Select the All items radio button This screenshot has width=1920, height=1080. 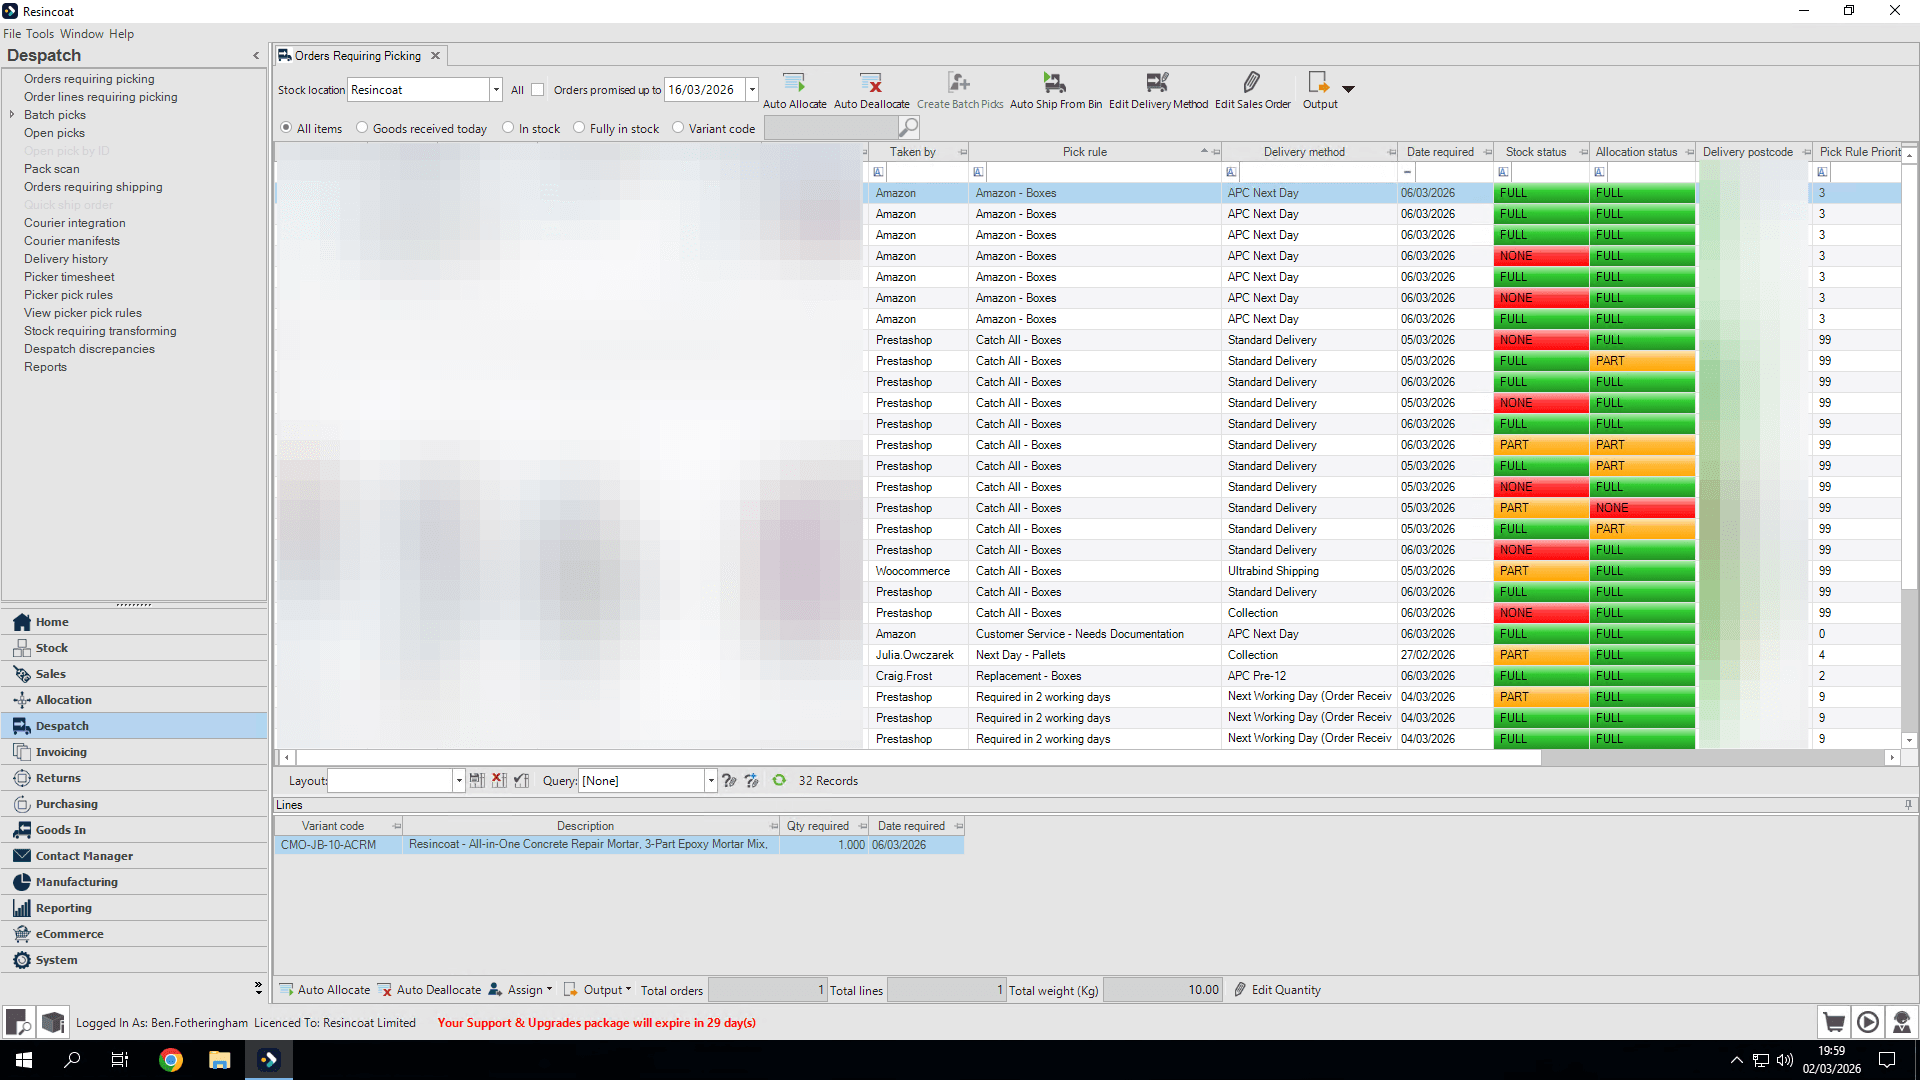coord(287,128)
